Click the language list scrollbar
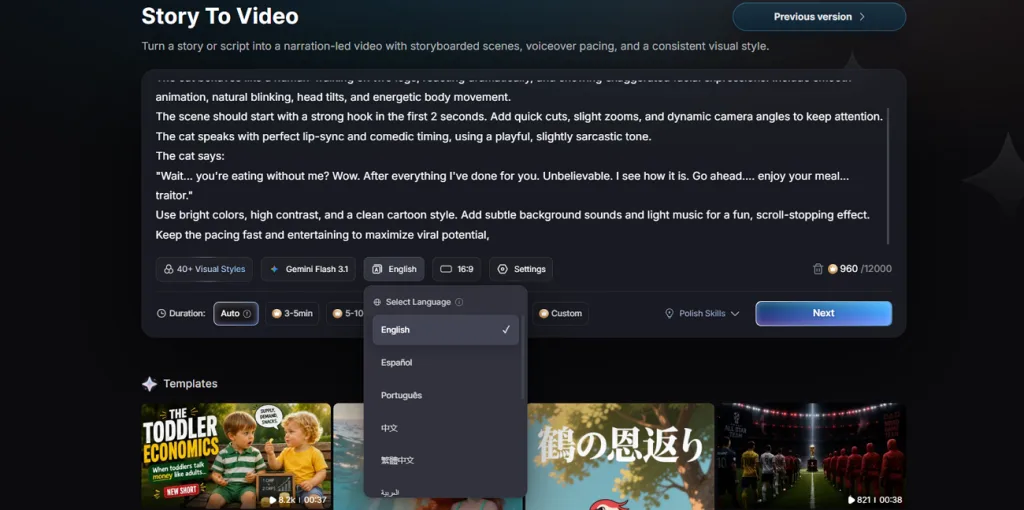 [x=522, y=357]
